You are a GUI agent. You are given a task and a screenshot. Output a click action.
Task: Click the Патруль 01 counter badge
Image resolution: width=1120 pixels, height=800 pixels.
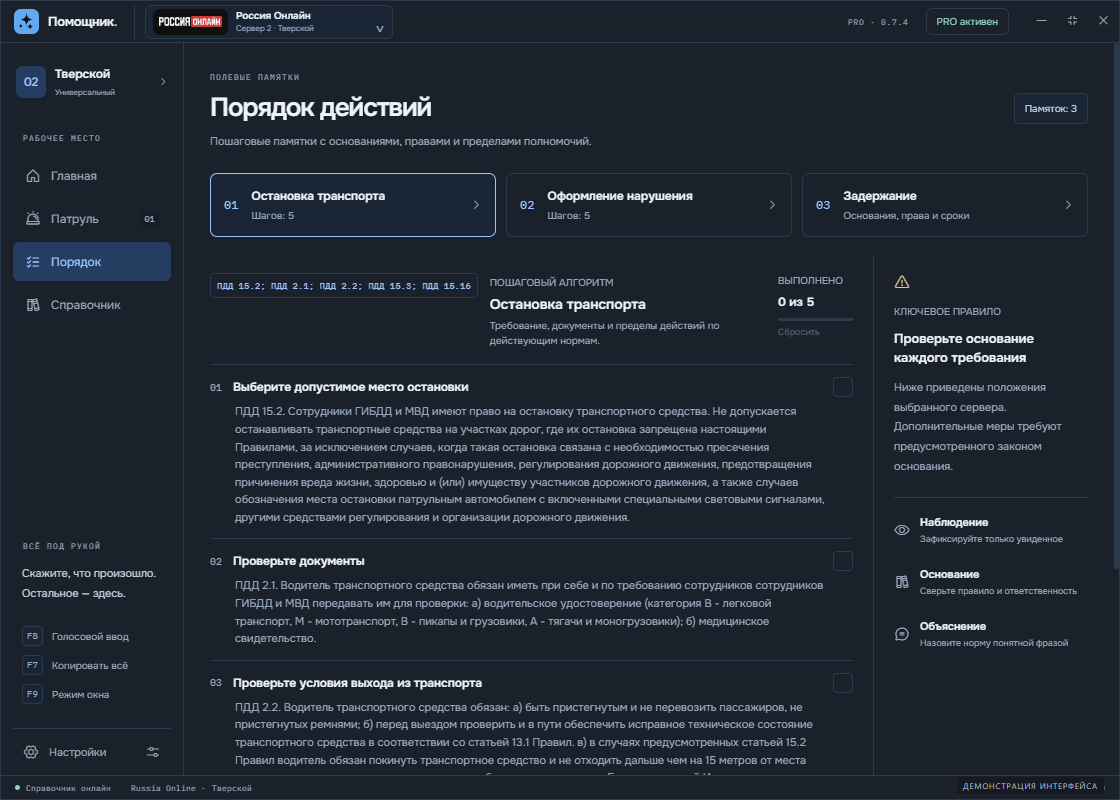click(149, 219)
